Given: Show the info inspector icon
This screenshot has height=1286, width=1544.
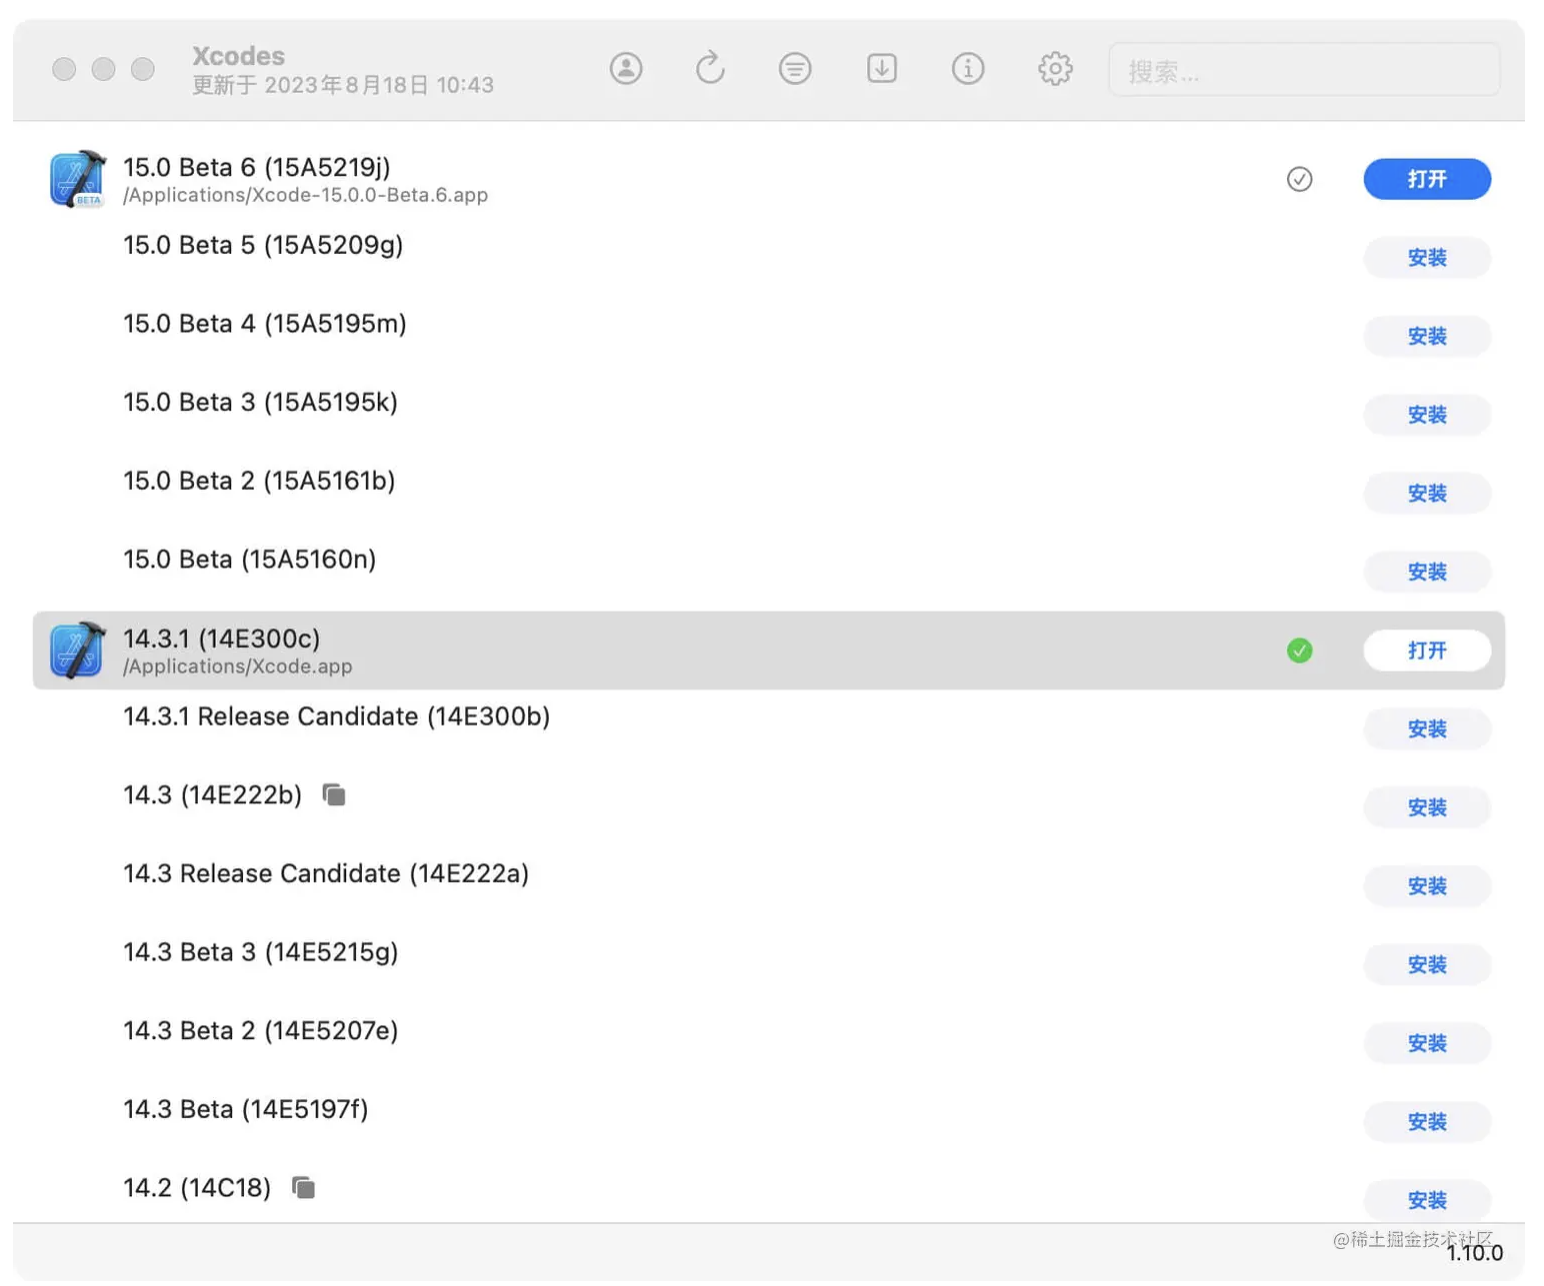Looking at the screenshot, I should 968,69.
